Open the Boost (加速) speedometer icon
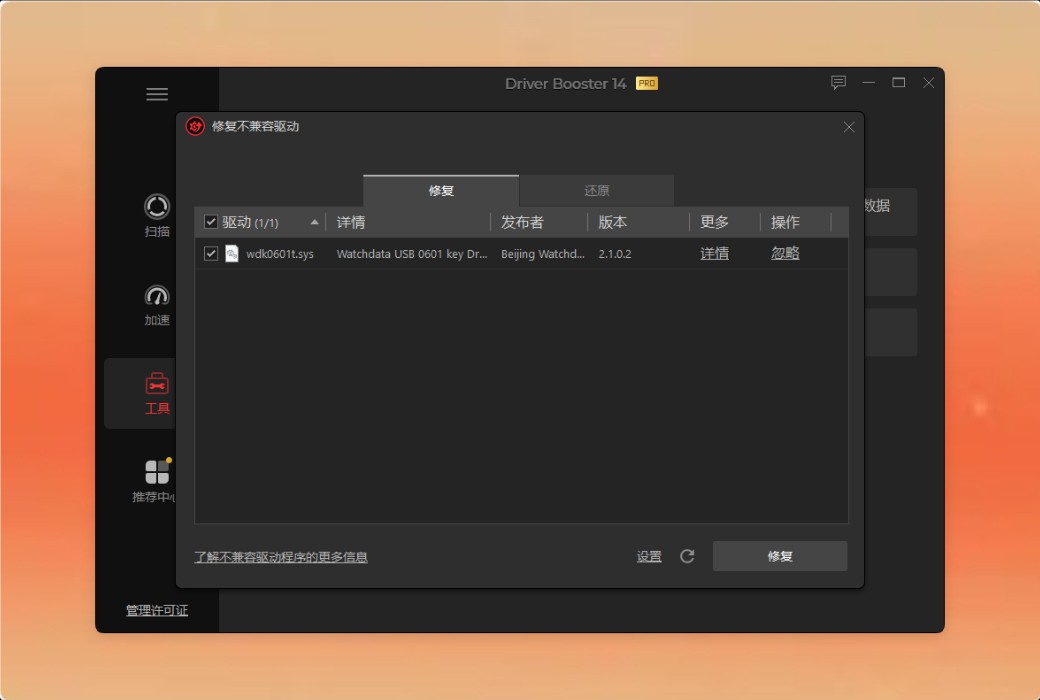This screenshot has width=1040, height=700. [x=157, y=296]
